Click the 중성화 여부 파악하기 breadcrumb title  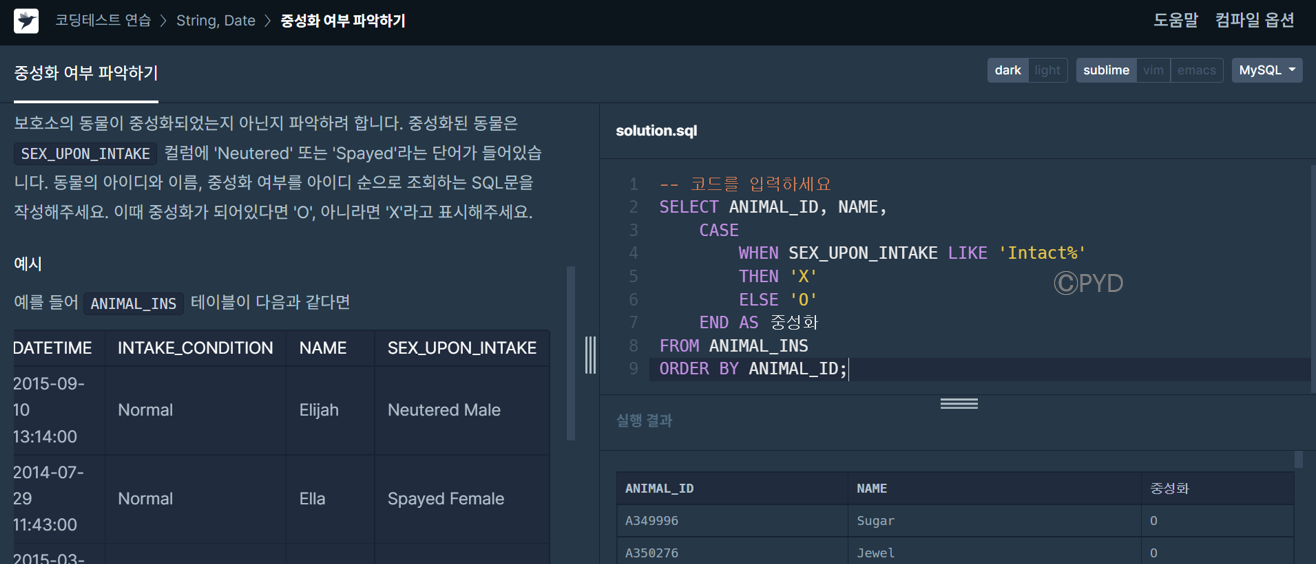[x=343, y=20]
